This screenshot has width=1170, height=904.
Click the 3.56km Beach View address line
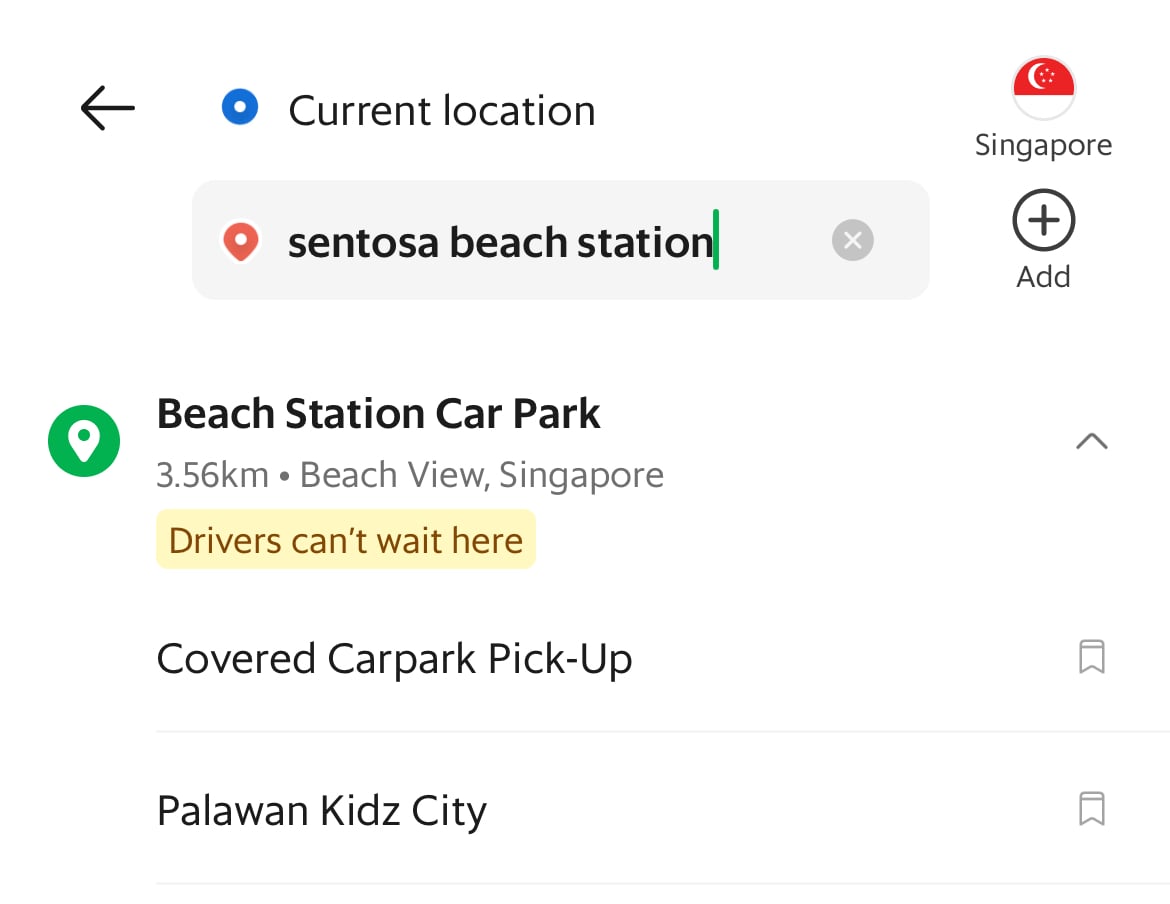(x=410, y=475)
